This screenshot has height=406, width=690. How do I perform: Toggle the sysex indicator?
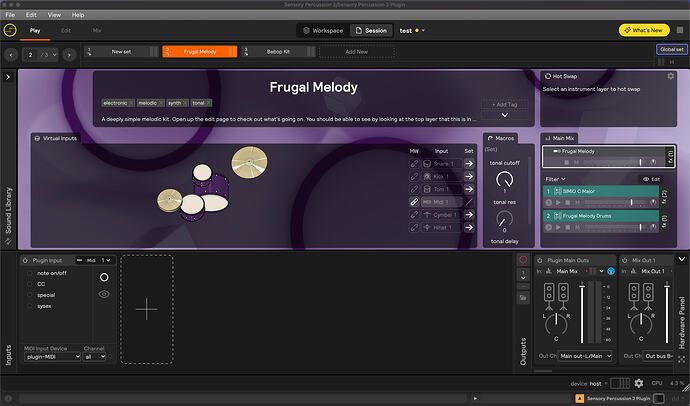(30, 306)
